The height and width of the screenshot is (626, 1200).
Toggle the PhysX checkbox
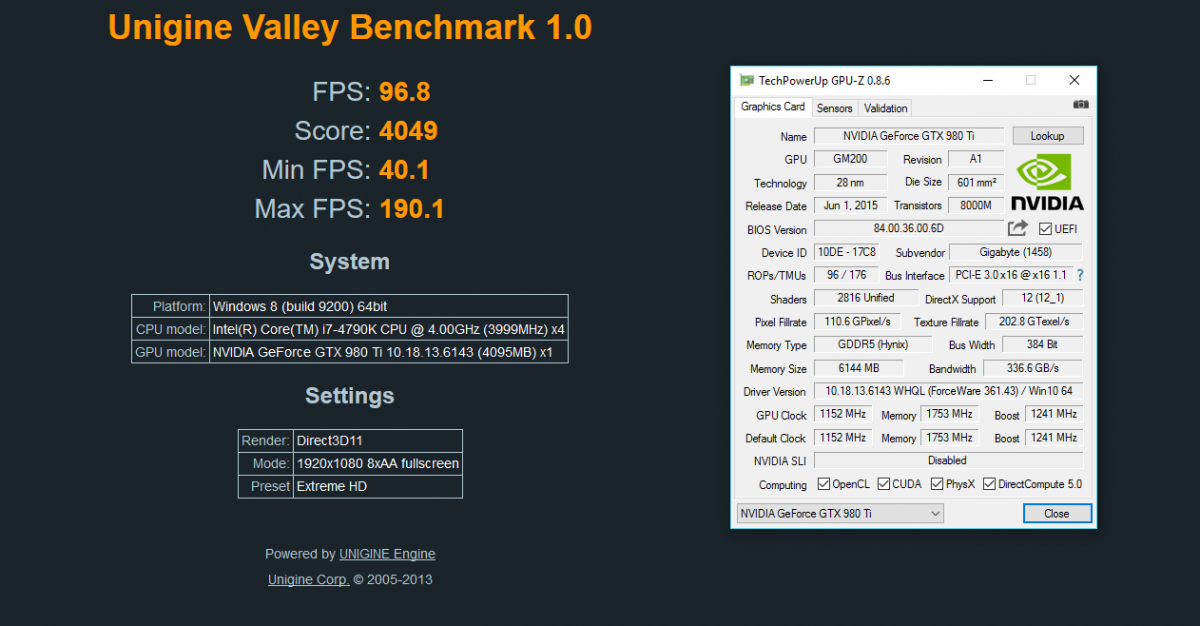click(x=937, y=484)
